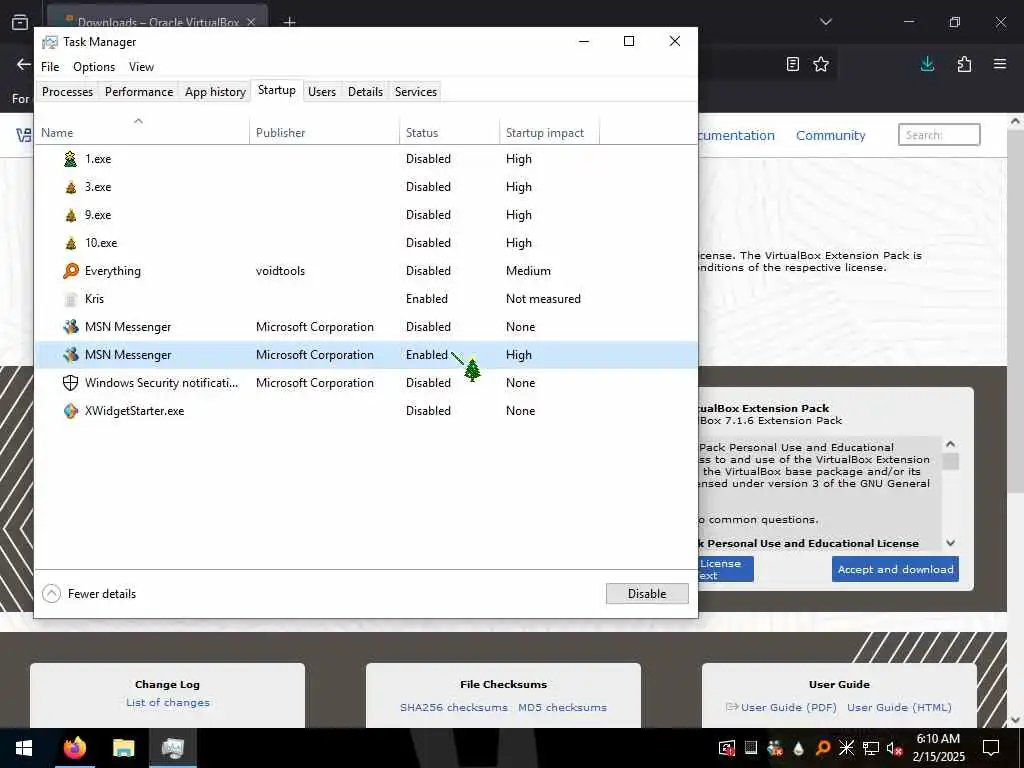The height and width of the screenshot is (768, 1024).
Task: Open the File menu in Task Manager
Action: click(x=50, y=67)
